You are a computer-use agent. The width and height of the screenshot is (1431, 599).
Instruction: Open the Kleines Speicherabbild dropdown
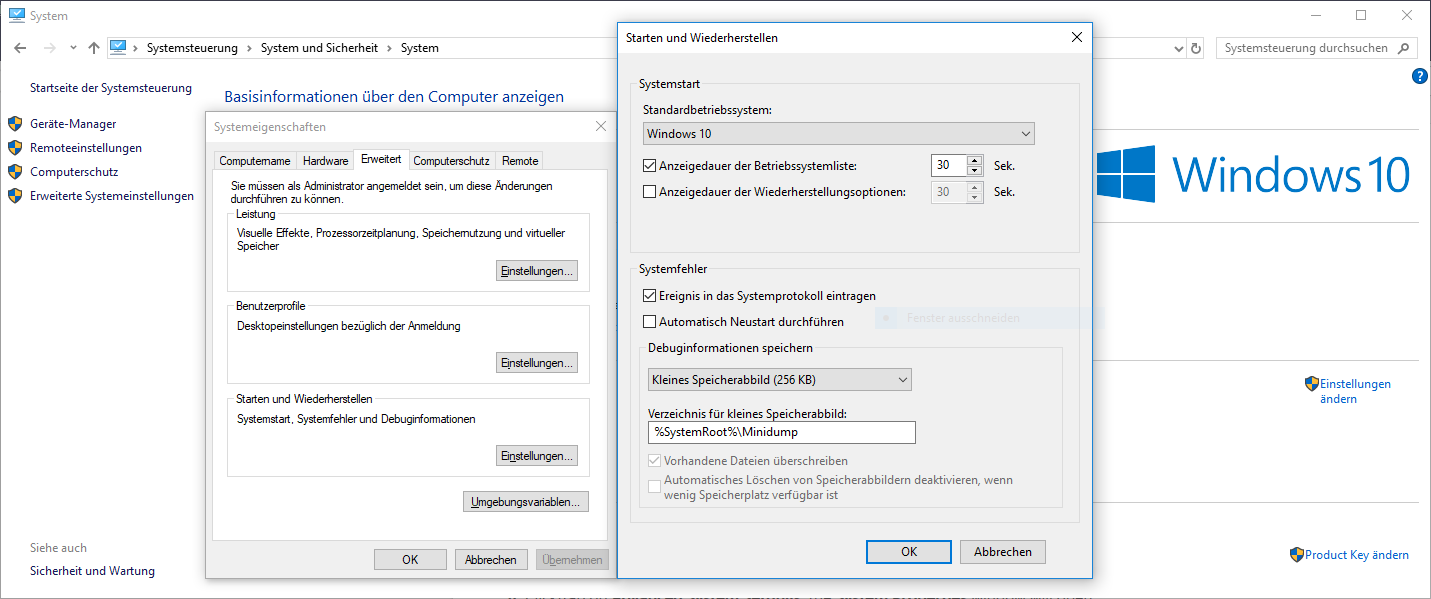(x=780, y=380)
